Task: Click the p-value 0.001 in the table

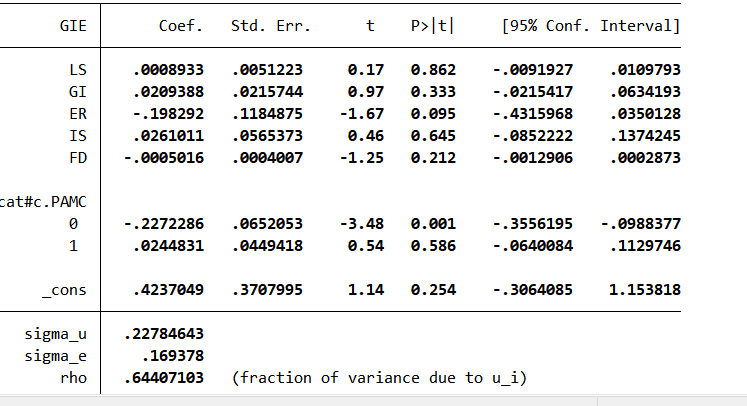Action: pyautogui.click(x=432, y=224)
